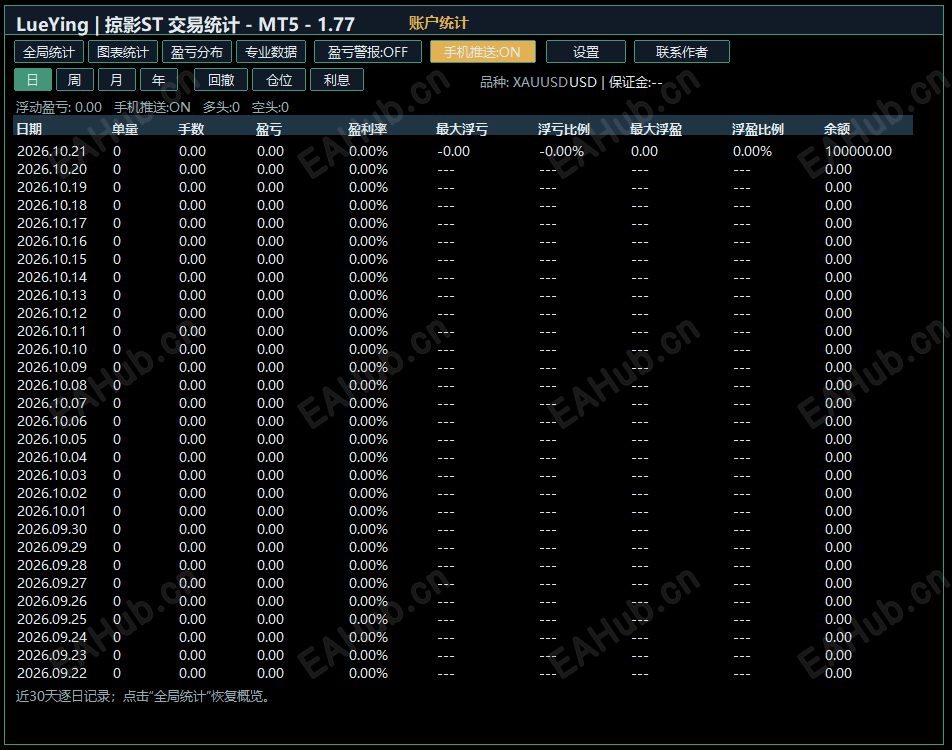Toggle 盈亏警报 alert on
Screen dimensions: 952x750
(368, 52)
